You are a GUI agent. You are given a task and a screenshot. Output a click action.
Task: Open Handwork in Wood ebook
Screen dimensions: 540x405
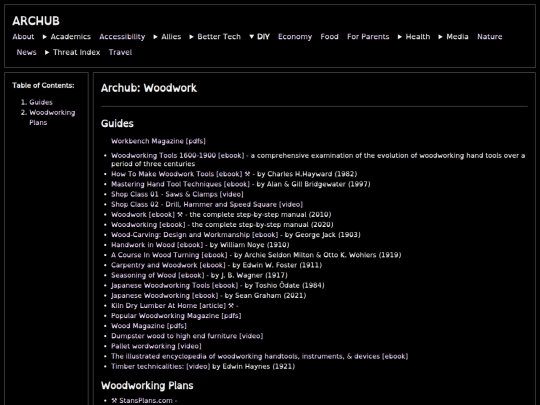tap(157, 245)
